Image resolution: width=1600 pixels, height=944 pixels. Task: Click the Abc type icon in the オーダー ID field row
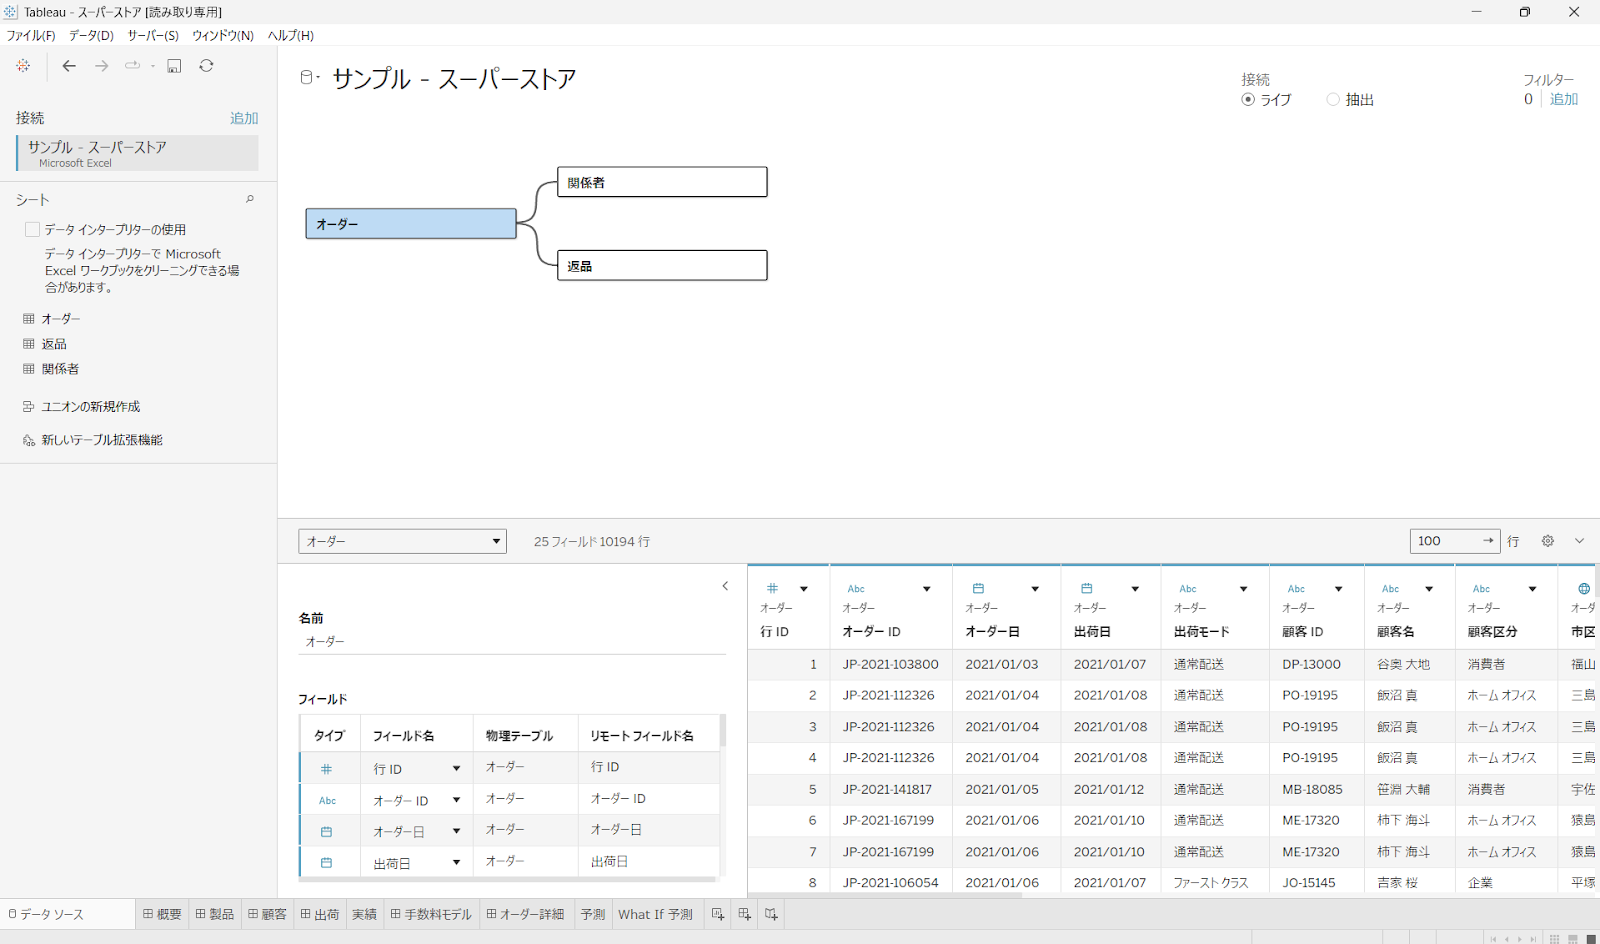coord(327,800)
